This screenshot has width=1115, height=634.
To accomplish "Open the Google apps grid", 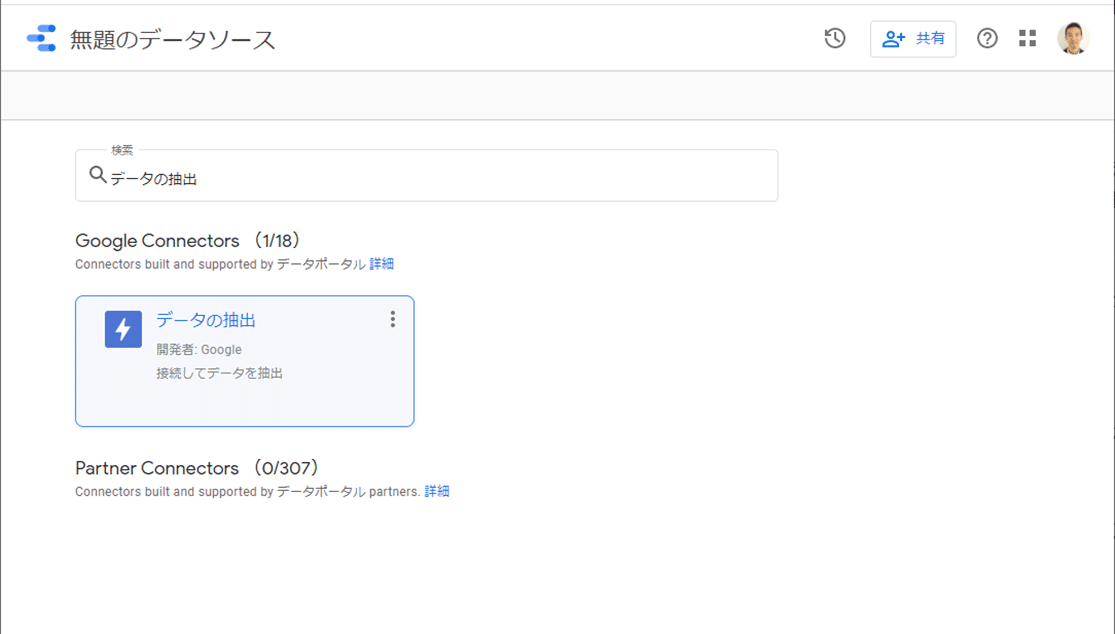I will click(x=1027, y=39).
